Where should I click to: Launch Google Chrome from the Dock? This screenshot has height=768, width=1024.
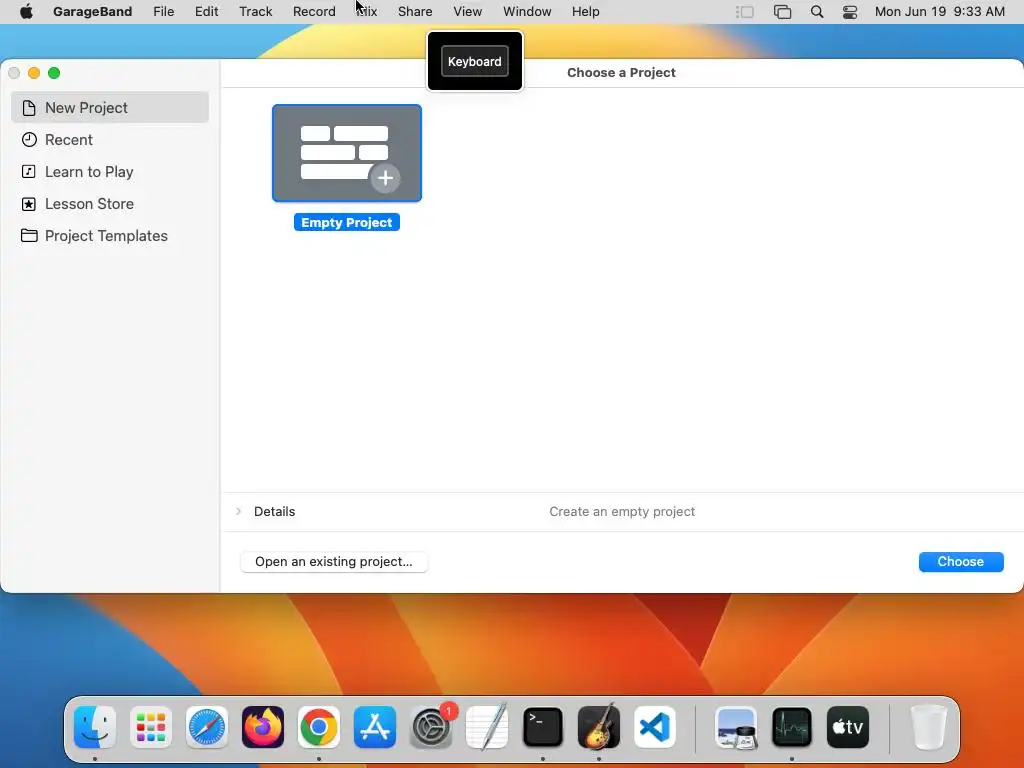click(319, 727)
